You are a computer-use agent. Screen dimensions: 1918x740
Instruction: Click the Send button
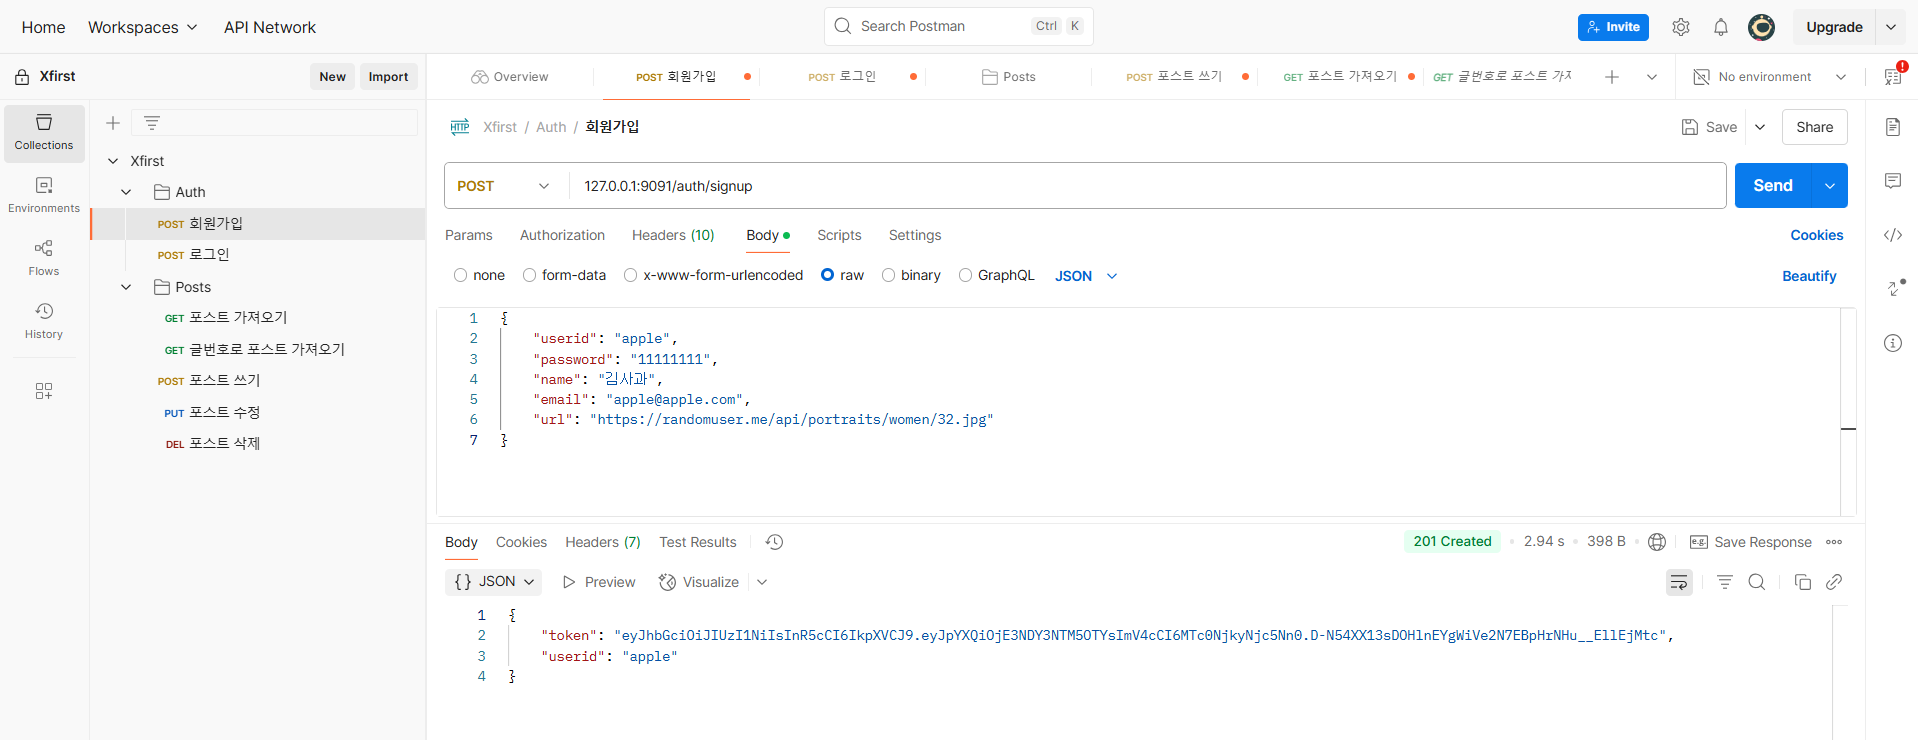1772,186
